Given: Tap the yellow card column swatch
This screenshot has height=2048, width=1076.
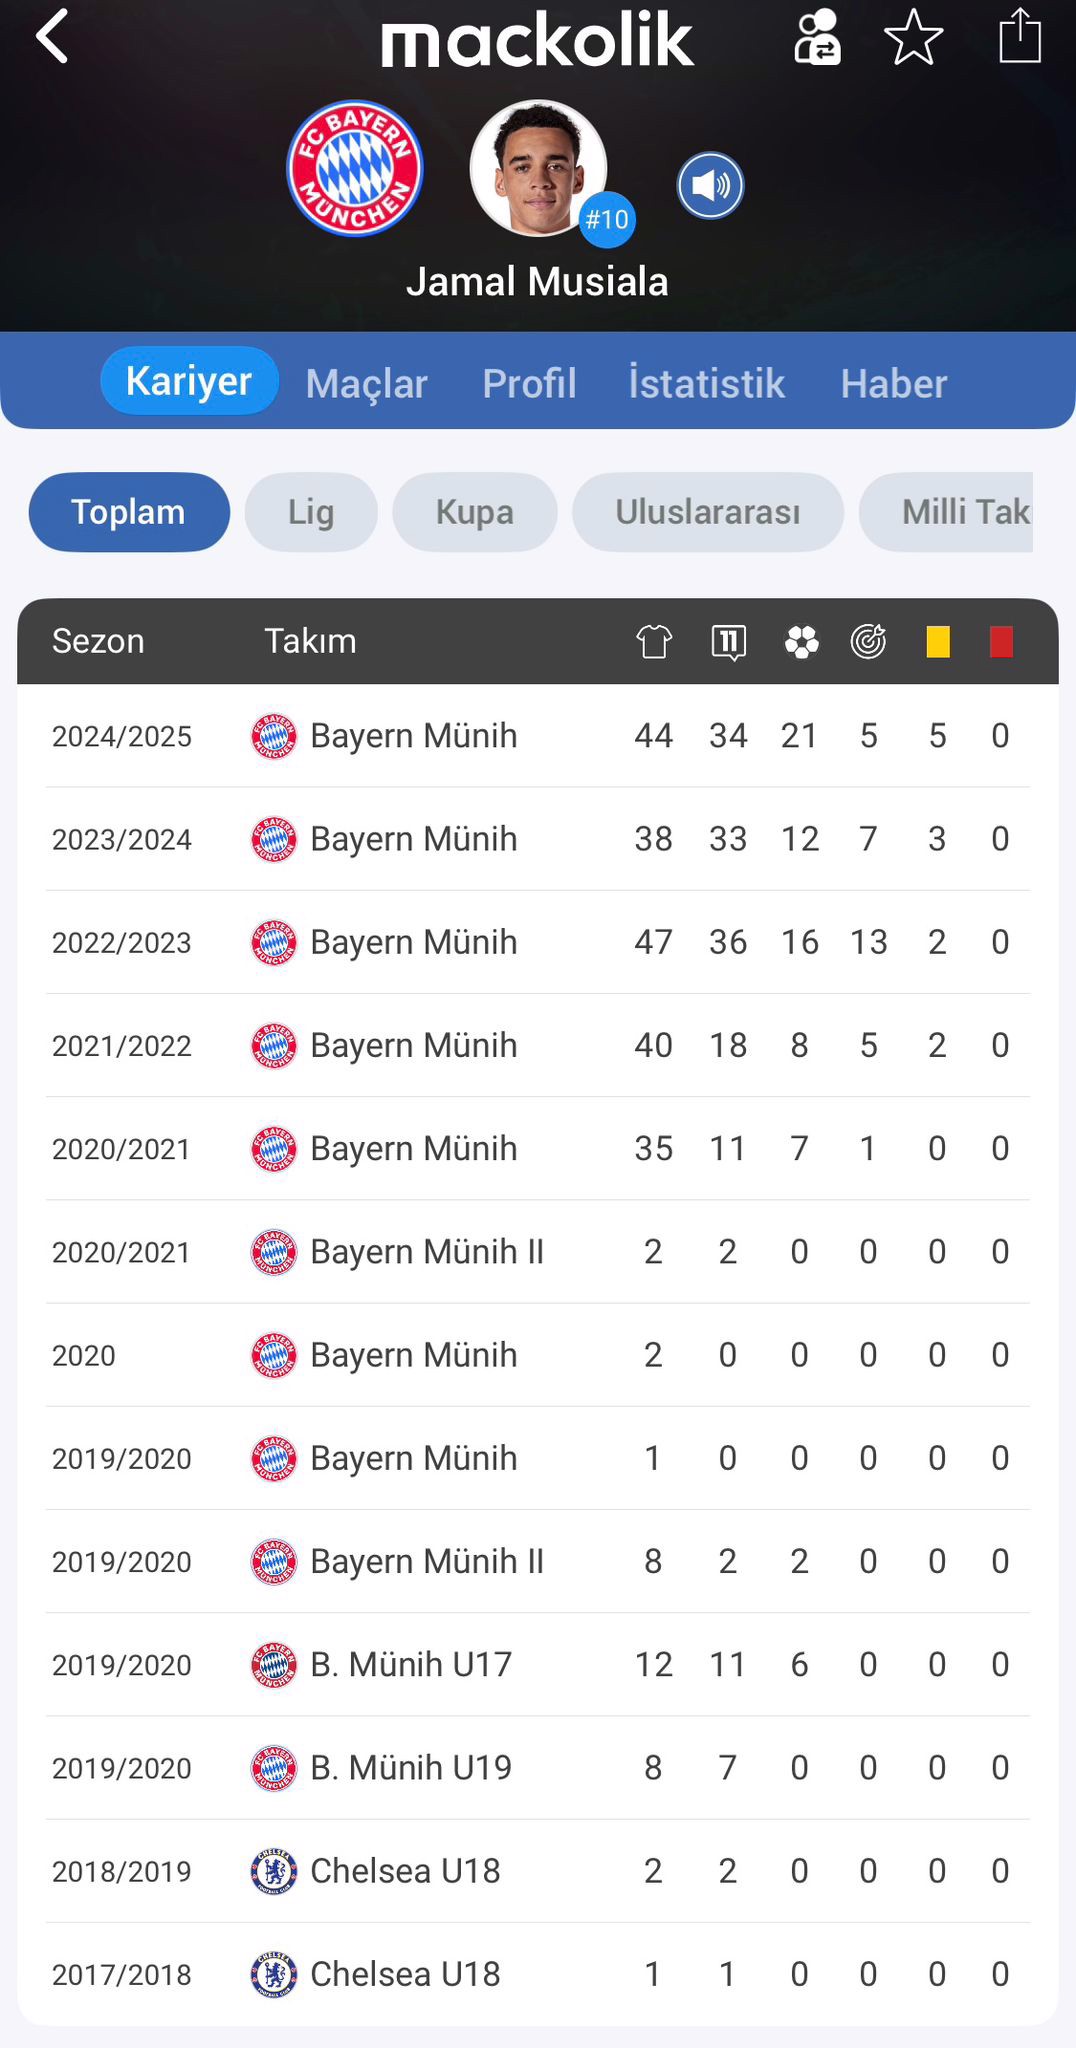Looking at the screenshot, I should click(x=937, y=641).
